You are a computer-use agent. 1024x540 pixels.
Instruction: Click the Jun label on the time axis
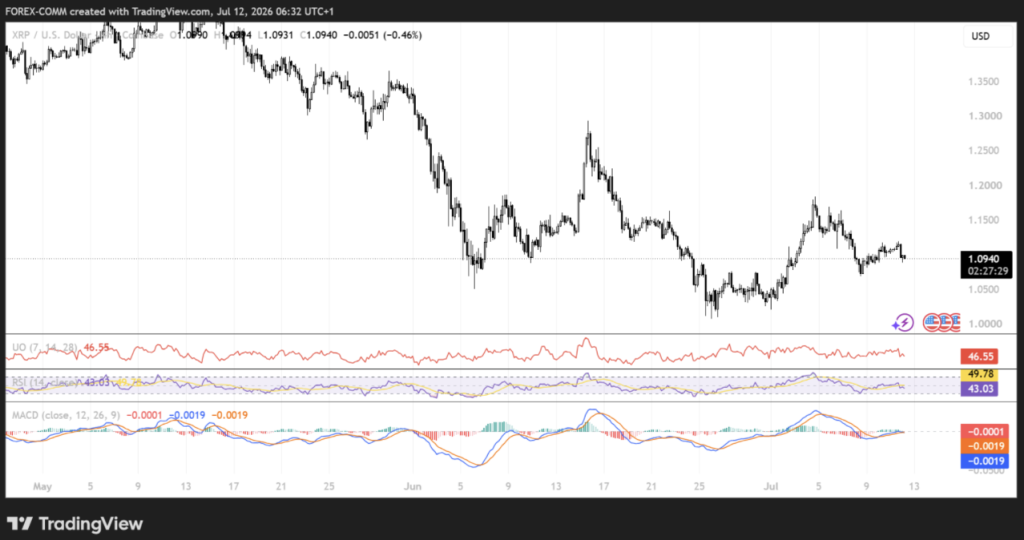413,486
